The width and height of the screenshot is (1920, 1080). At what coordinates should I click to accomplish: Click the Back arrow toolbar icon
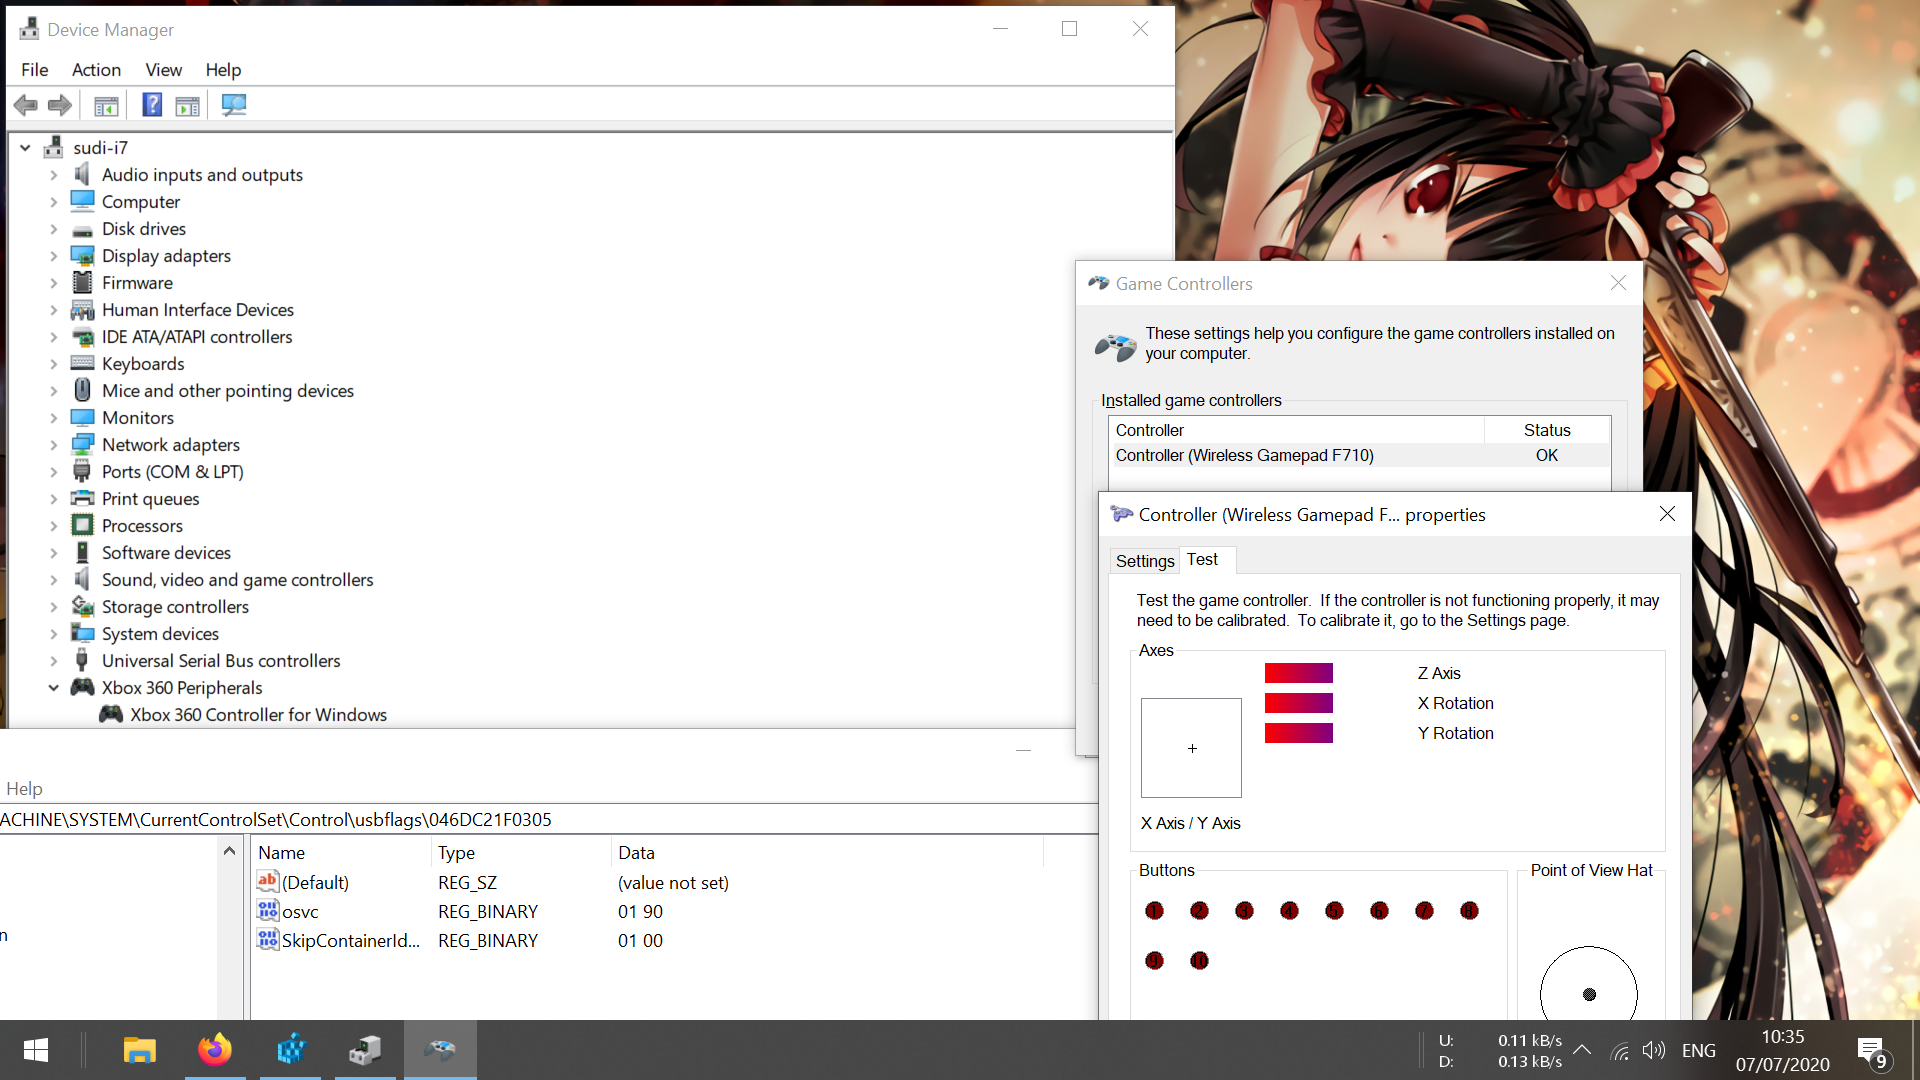(26, 105)
